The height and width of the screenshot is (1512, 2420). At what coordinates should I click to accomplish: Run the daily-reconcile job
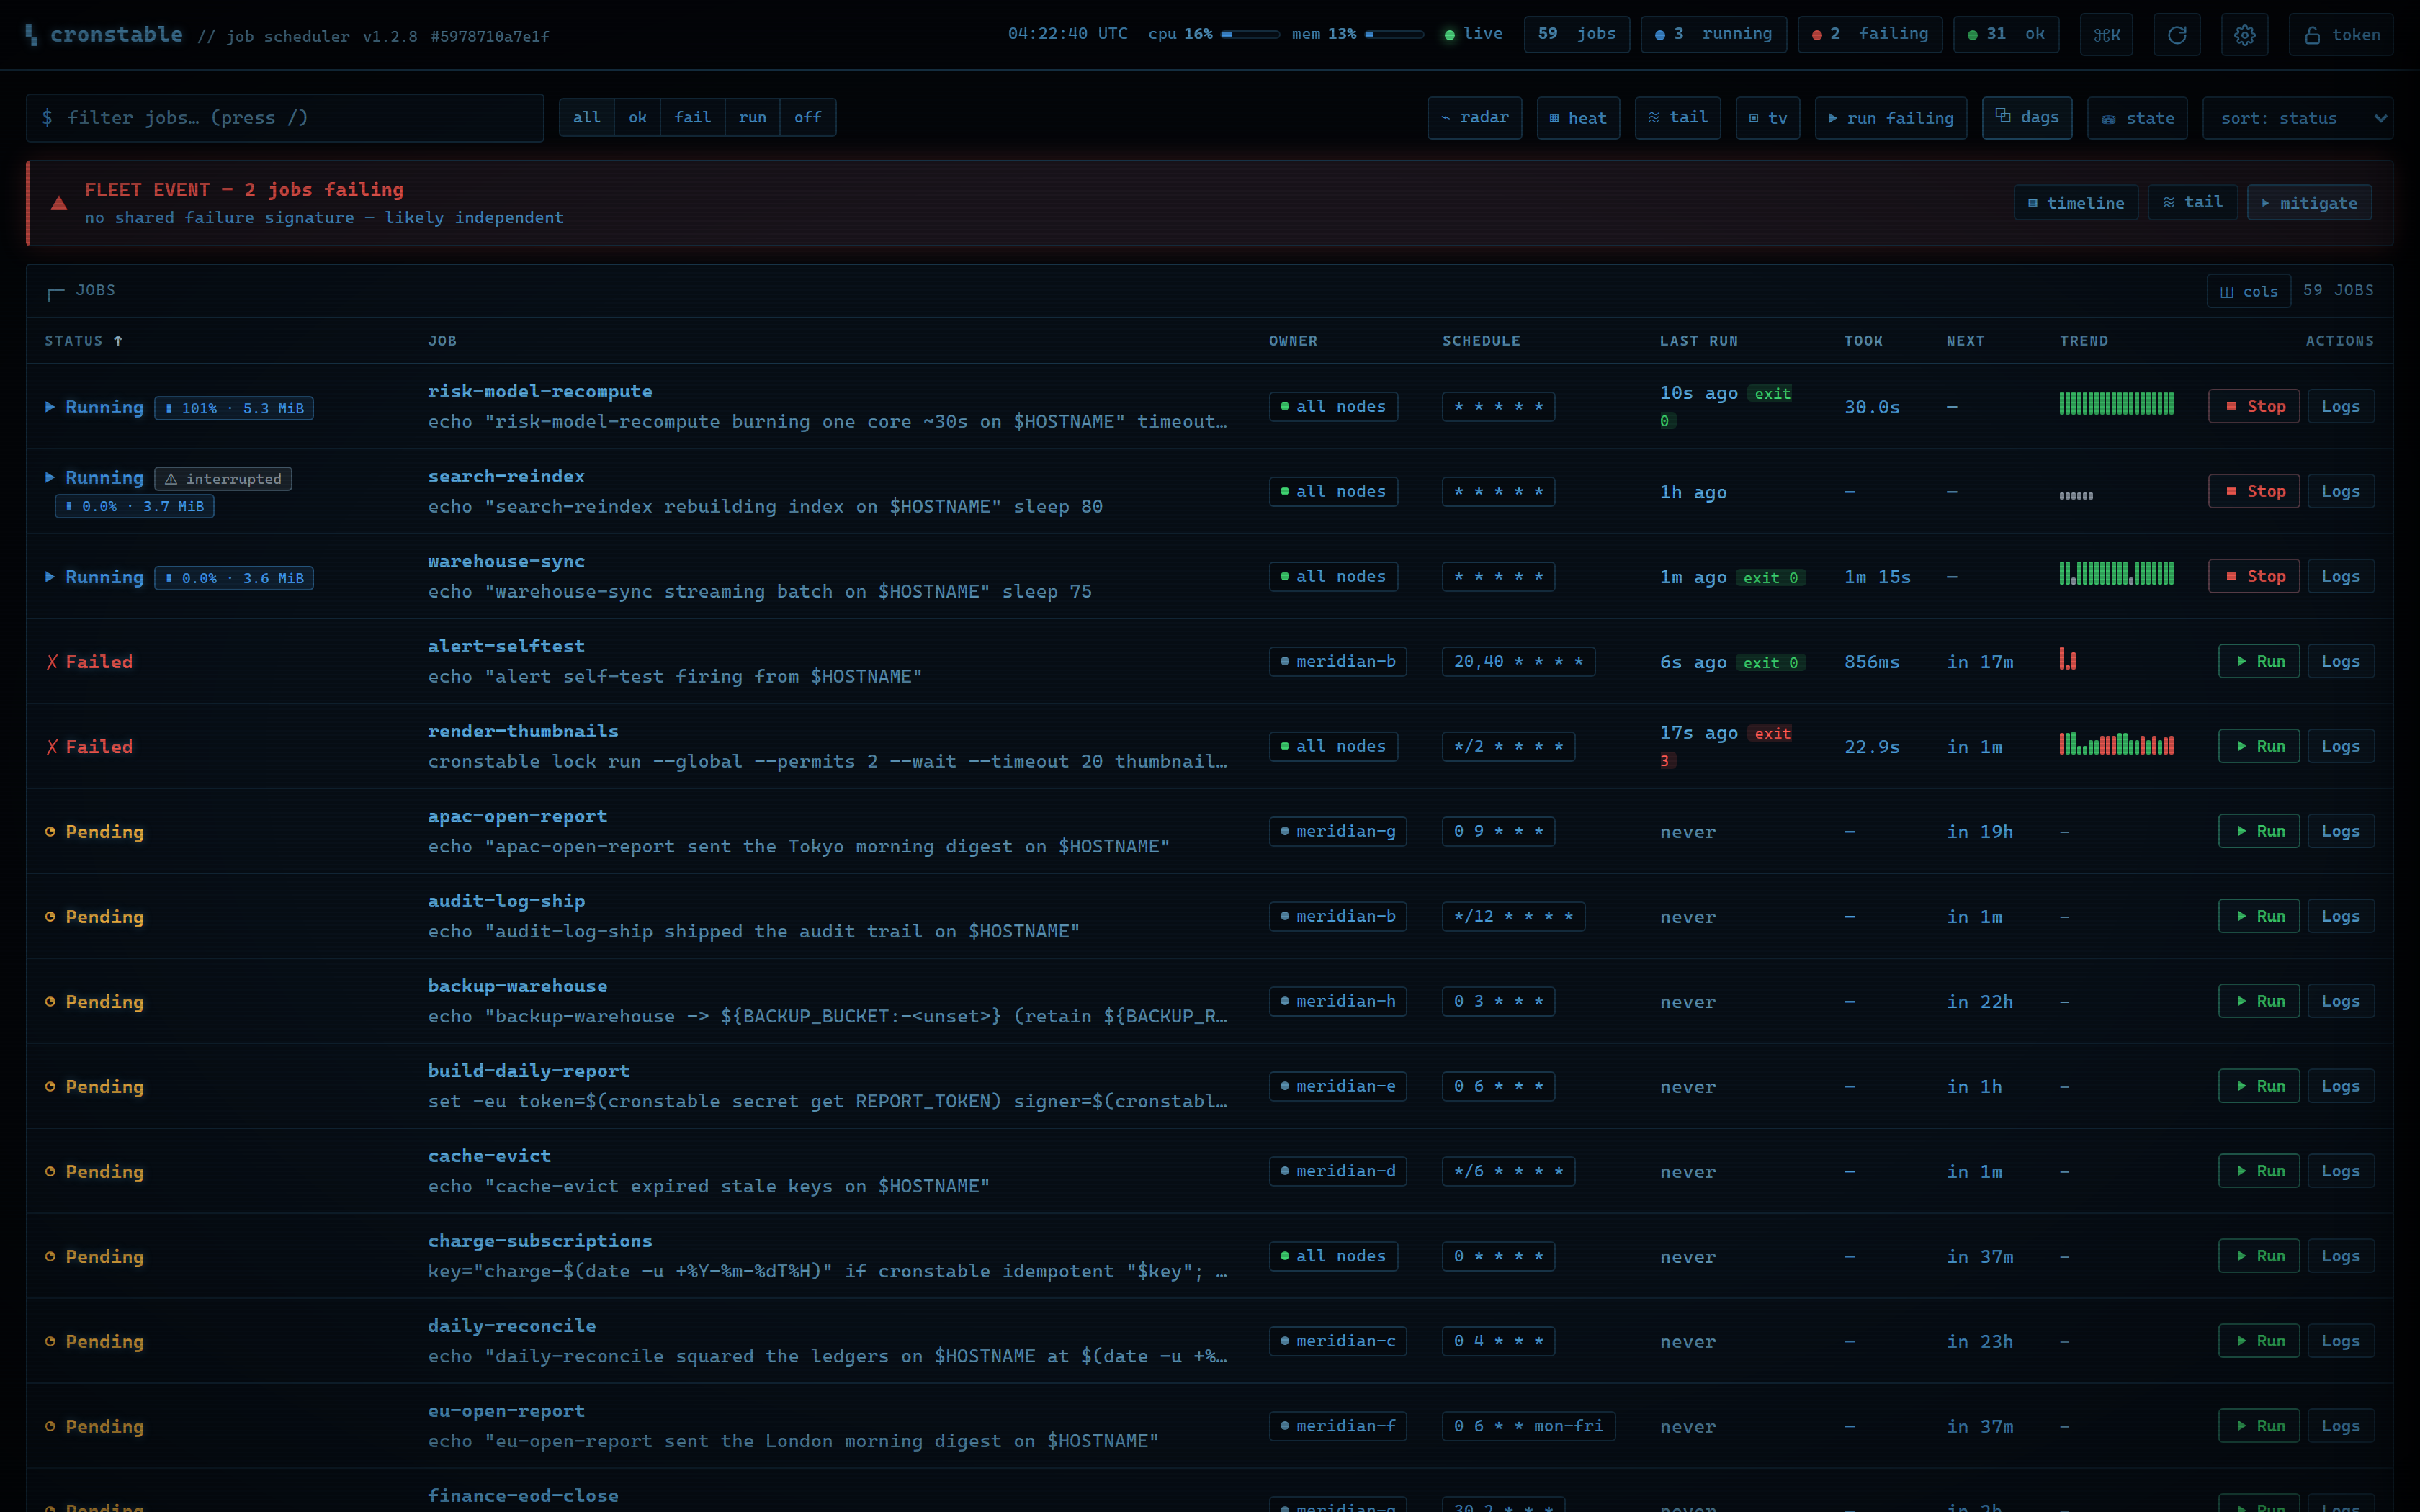coord(2258,1341)
